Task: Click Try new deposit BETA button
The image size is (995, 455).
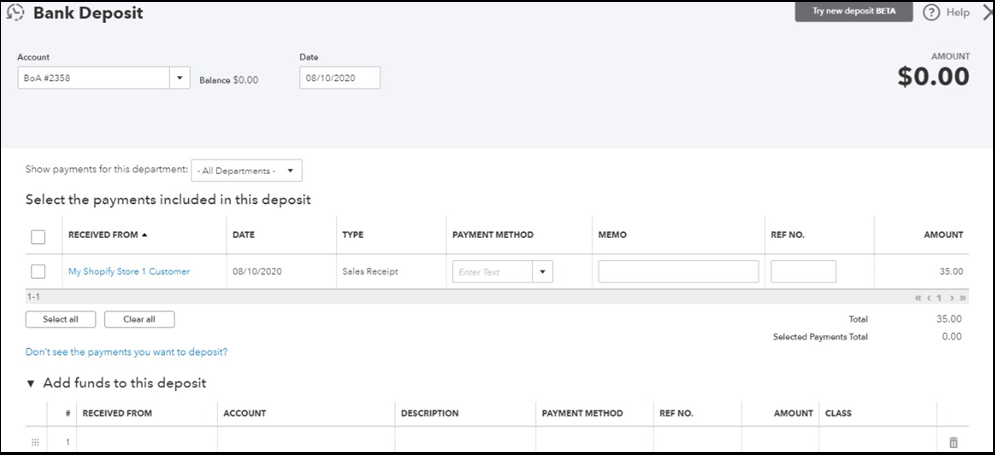Action: (x=852, y=12)
